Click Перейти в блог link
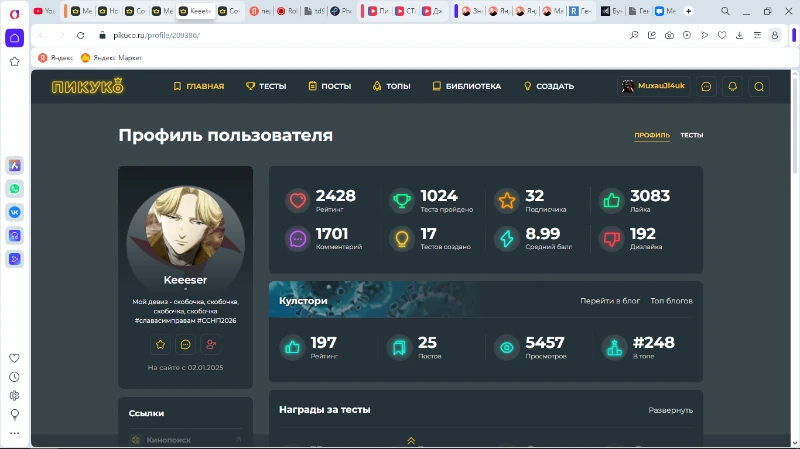Viewport: 800px width, 449px height. (610, 301)
